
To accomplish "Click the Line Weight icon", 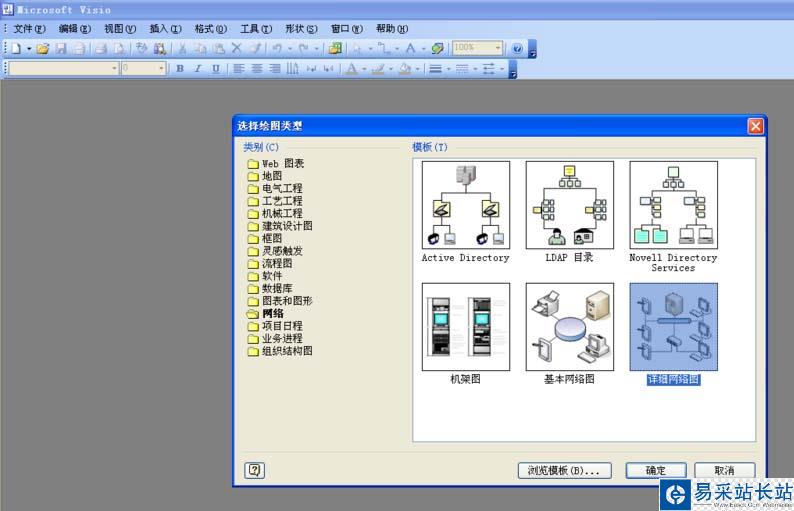I will [x=435, y=68].
